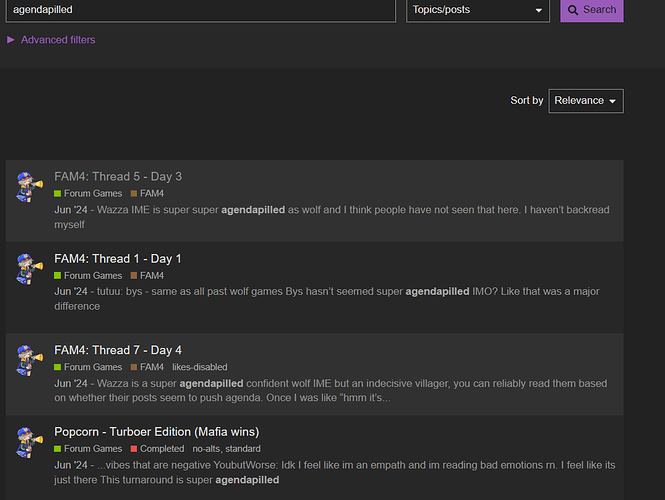Open FAM4: Thread 5 - Day 3
665x500 pixels.
coord(118,176)
